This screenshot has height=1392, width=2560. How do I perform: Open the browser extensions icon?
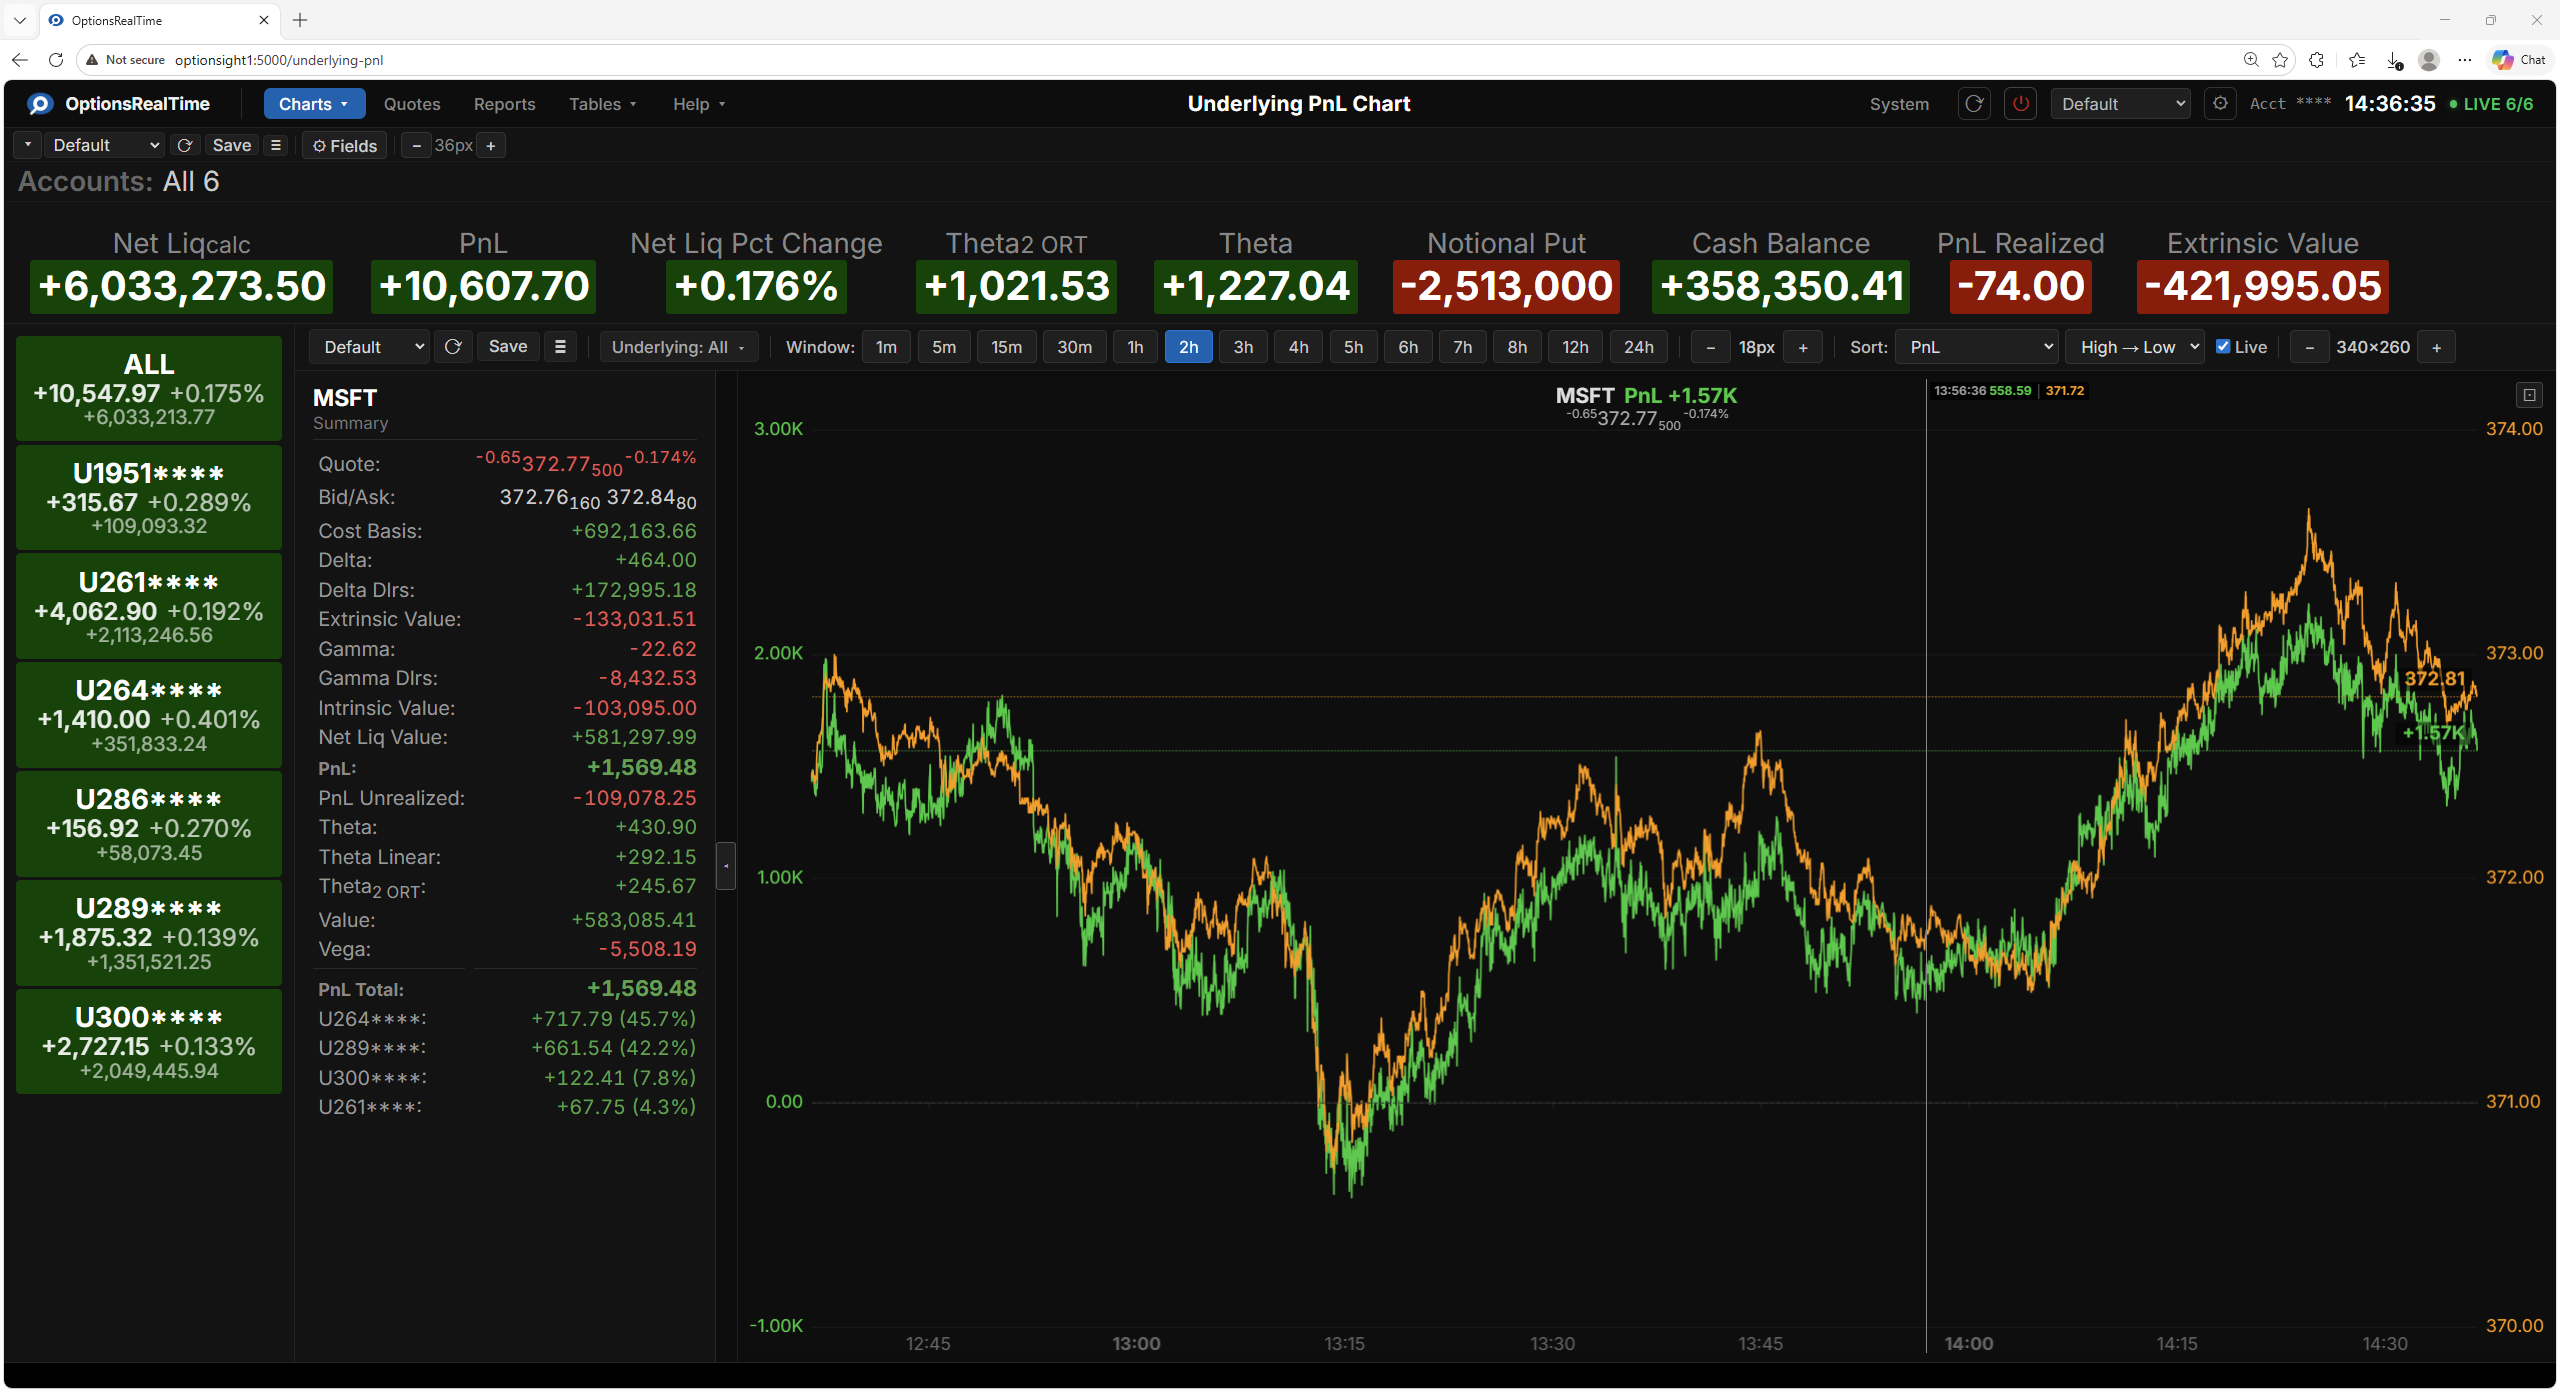coord(2317,60)
